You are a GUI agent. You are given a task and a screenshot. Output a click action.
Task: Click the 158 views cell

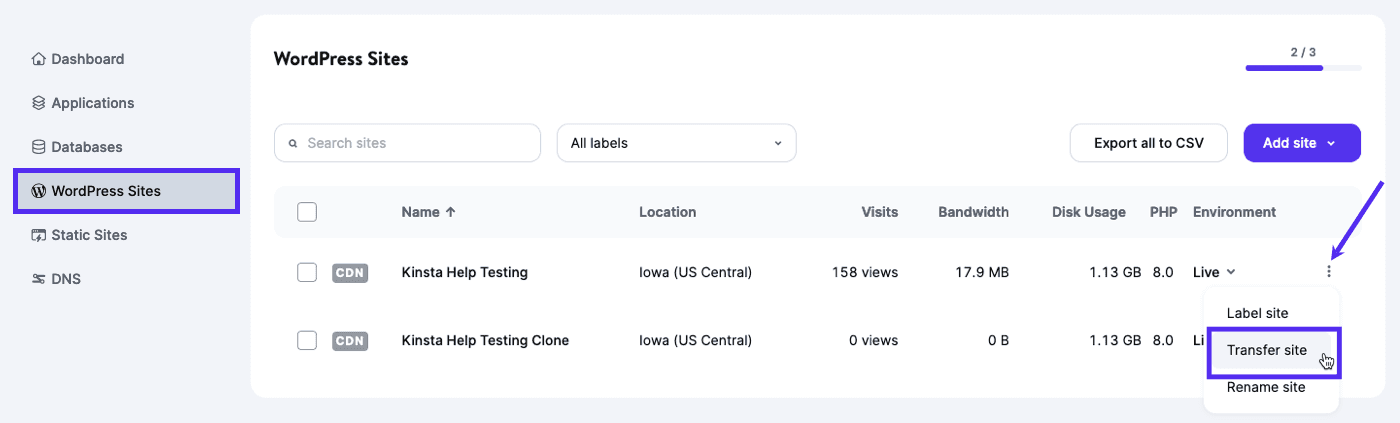point(865,272)
